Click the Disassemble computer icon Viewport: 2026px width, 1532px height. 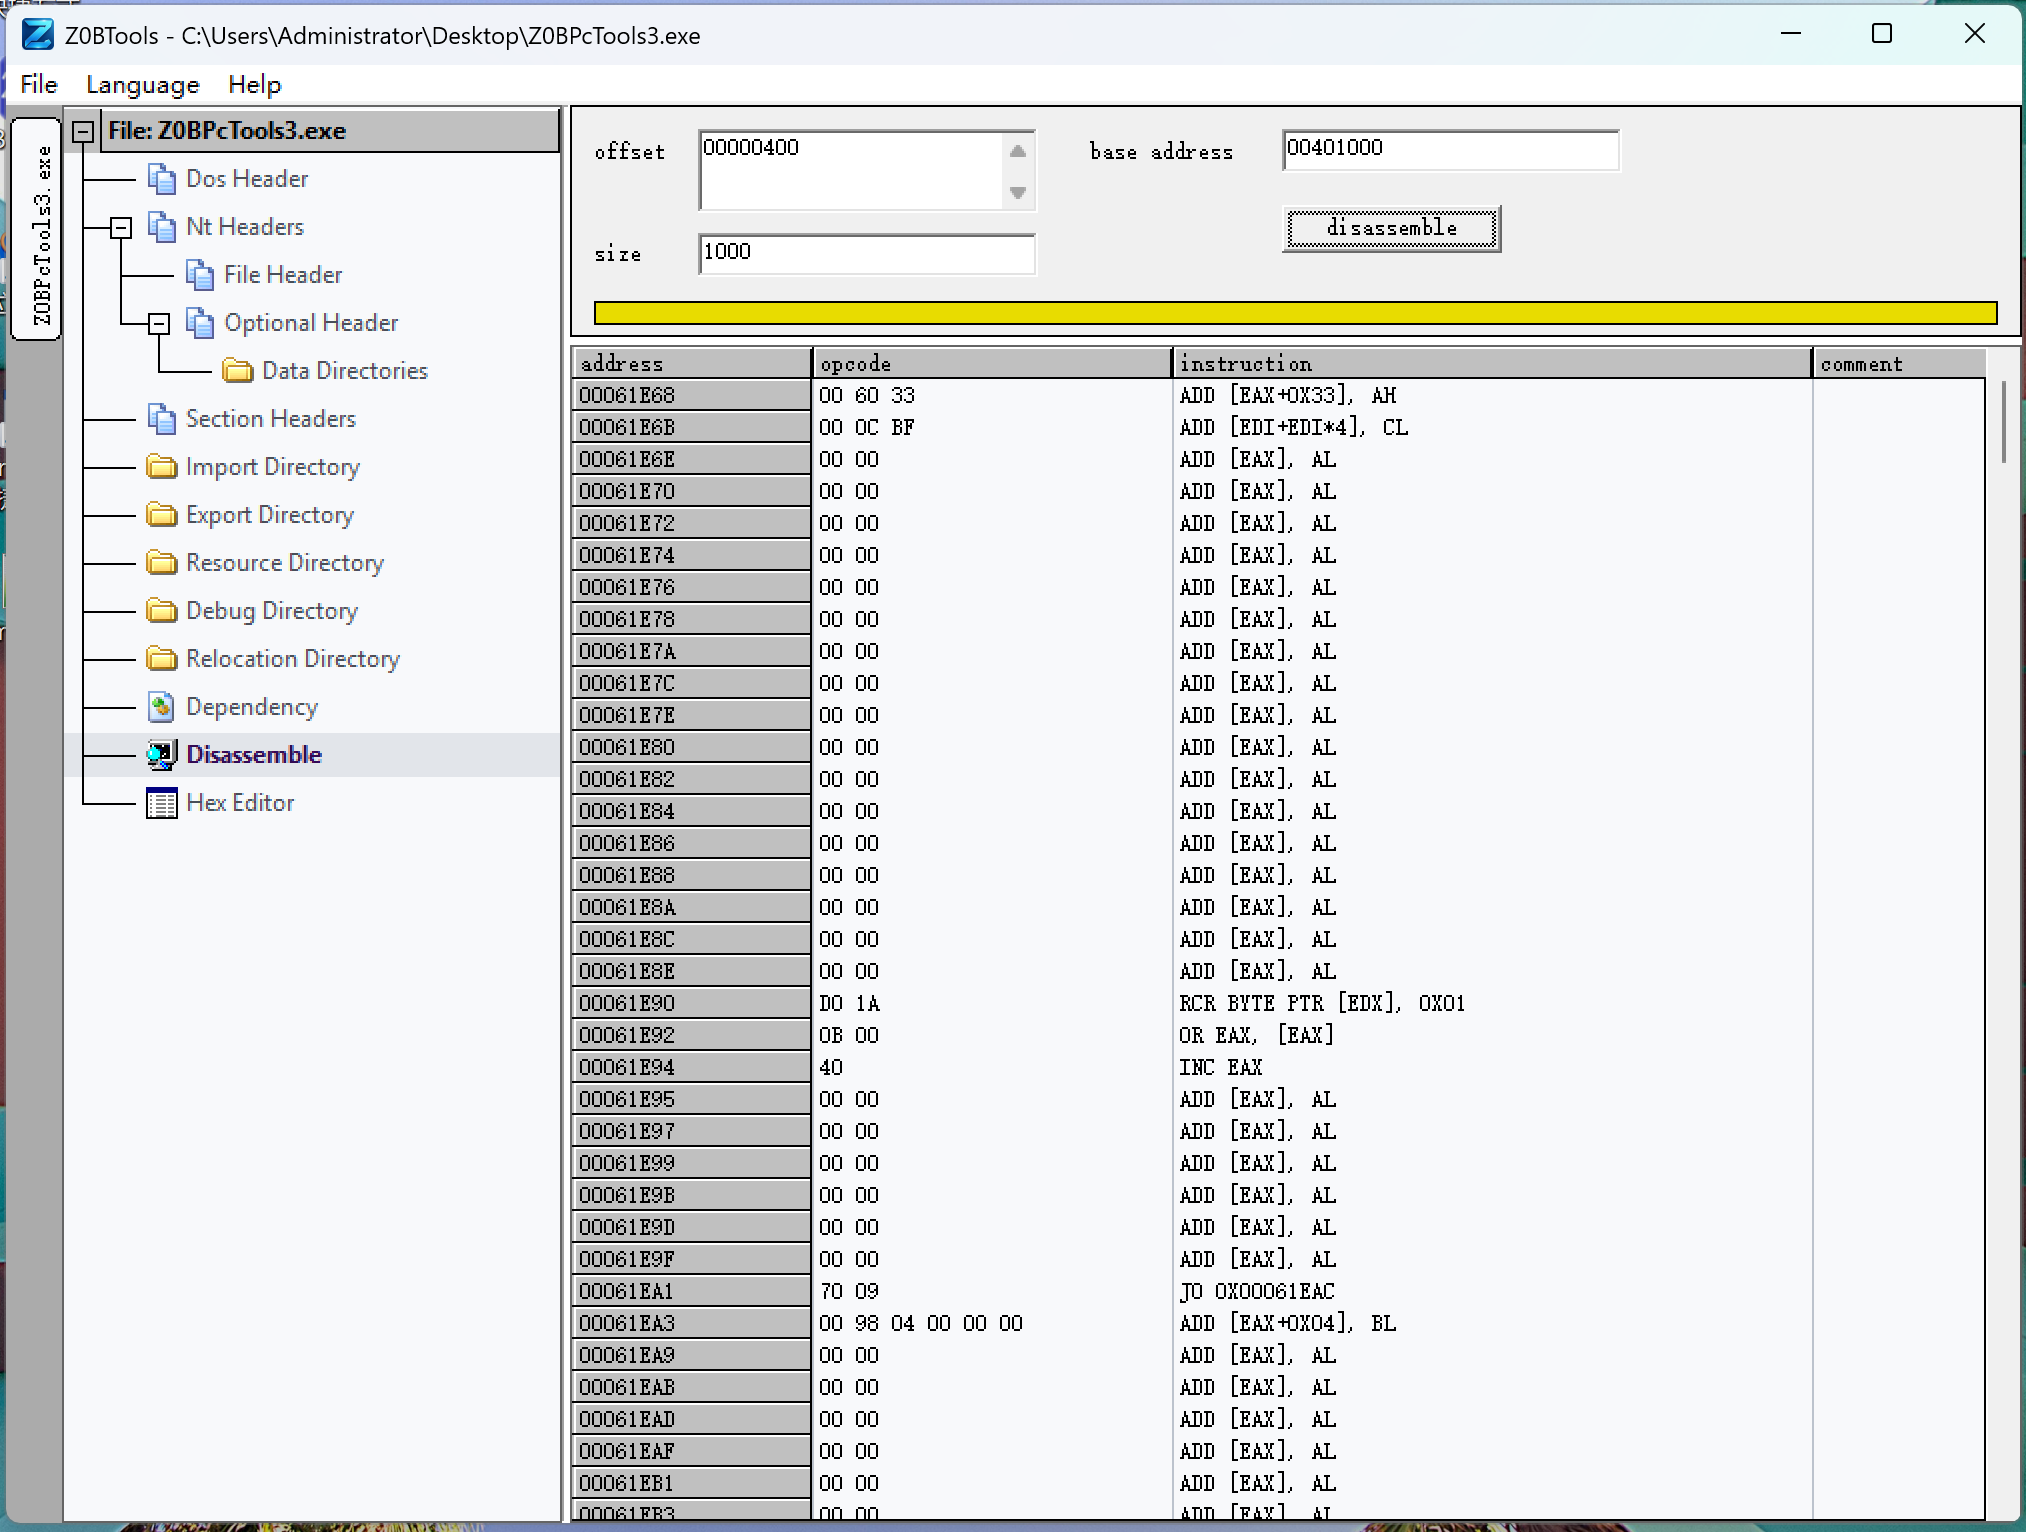162,755
